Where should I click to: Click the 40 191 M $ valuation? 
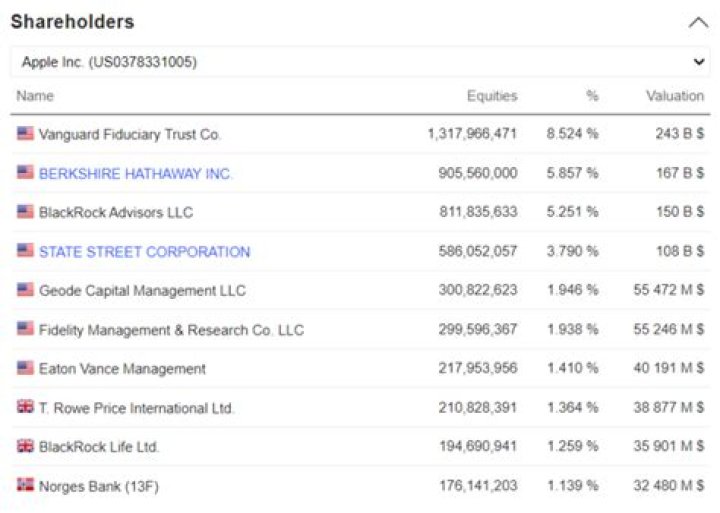click(669, 368)
